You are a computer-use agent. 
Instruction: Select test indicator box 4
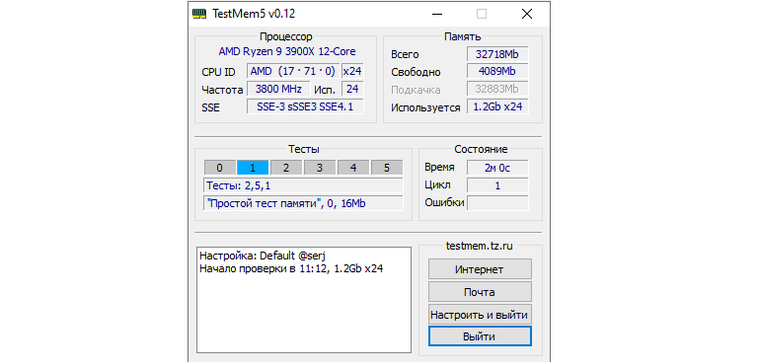353,168
